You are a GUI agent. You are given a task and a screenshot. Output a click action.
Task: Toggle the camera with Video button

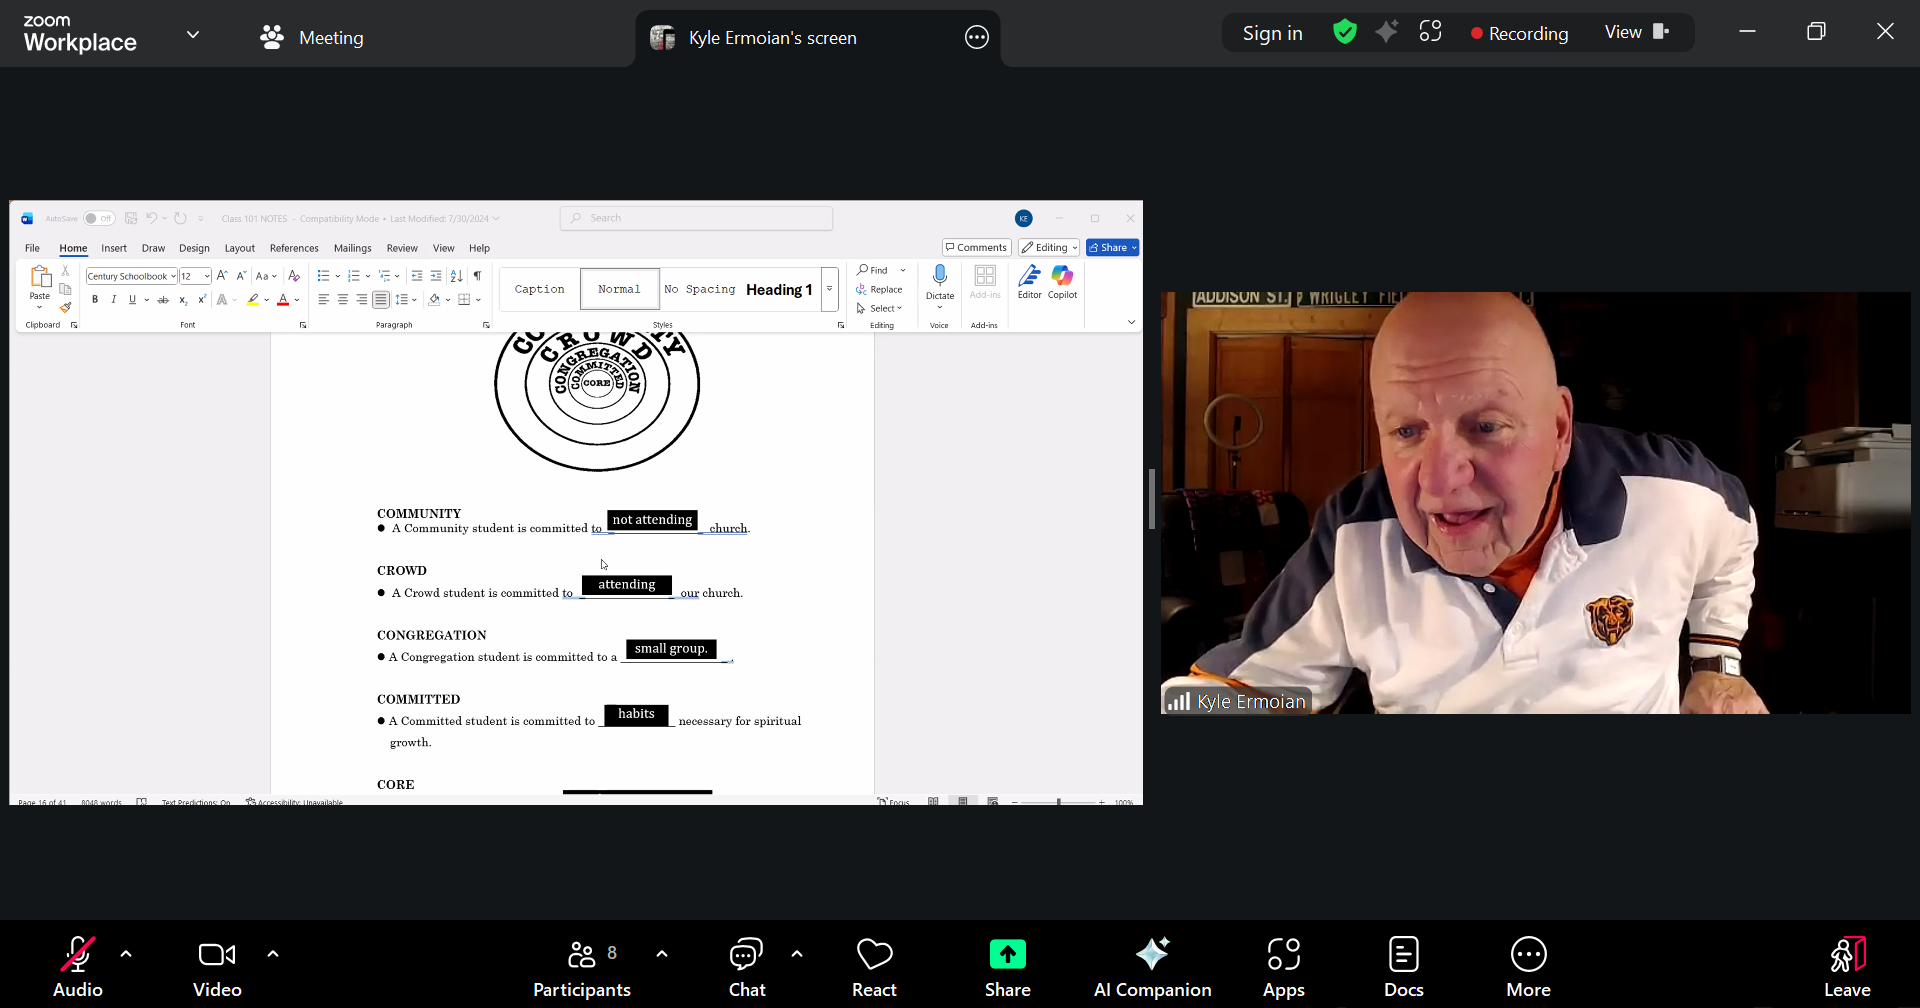coord(217,967)
